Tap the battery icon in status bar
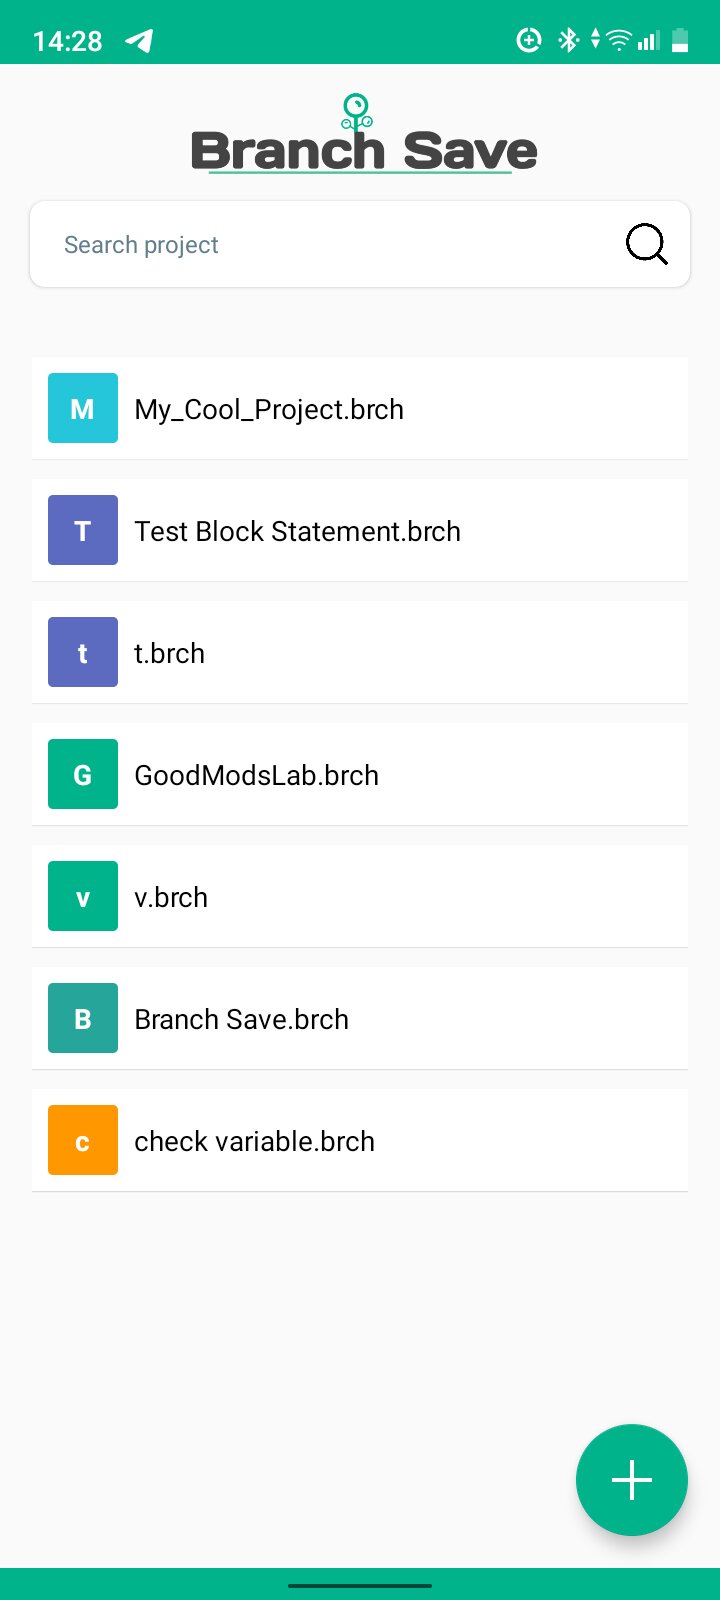Image resolution: width=720 pixels, height=1600 pixels. [x=680, y=40]
